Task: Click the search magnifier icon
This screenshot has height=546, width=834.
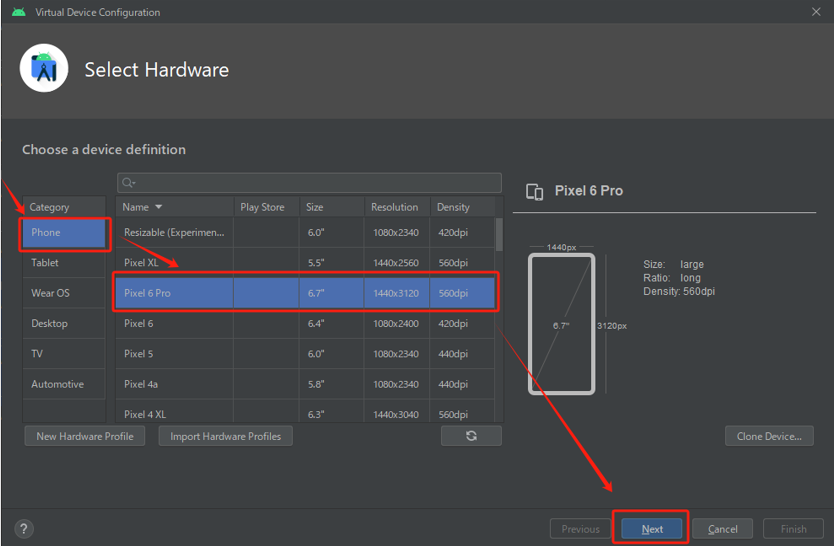Action: [128, 183]
